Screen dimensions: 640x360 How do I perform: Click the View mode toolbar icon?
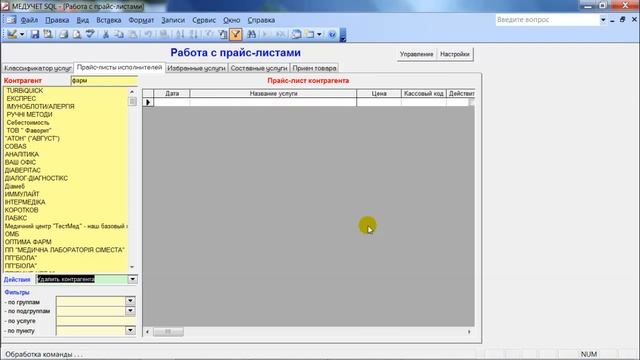click(12, 34)
